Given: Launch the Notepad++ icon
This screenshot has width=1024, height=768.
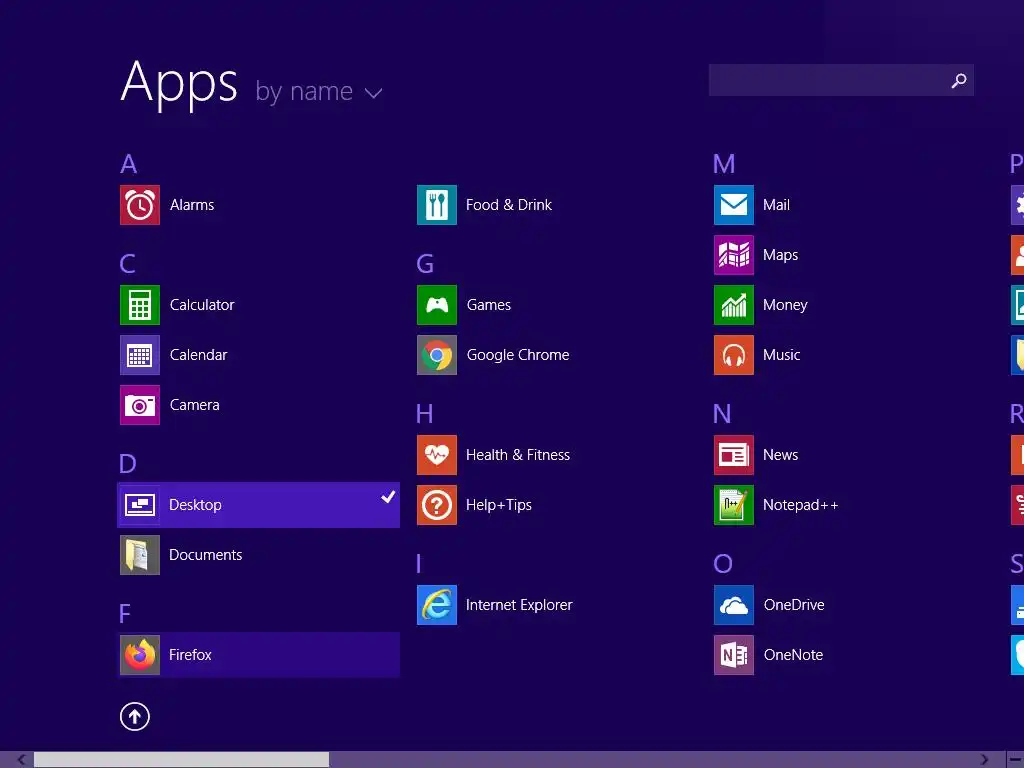Looking at the screenshot, I should tap(734, 505).
